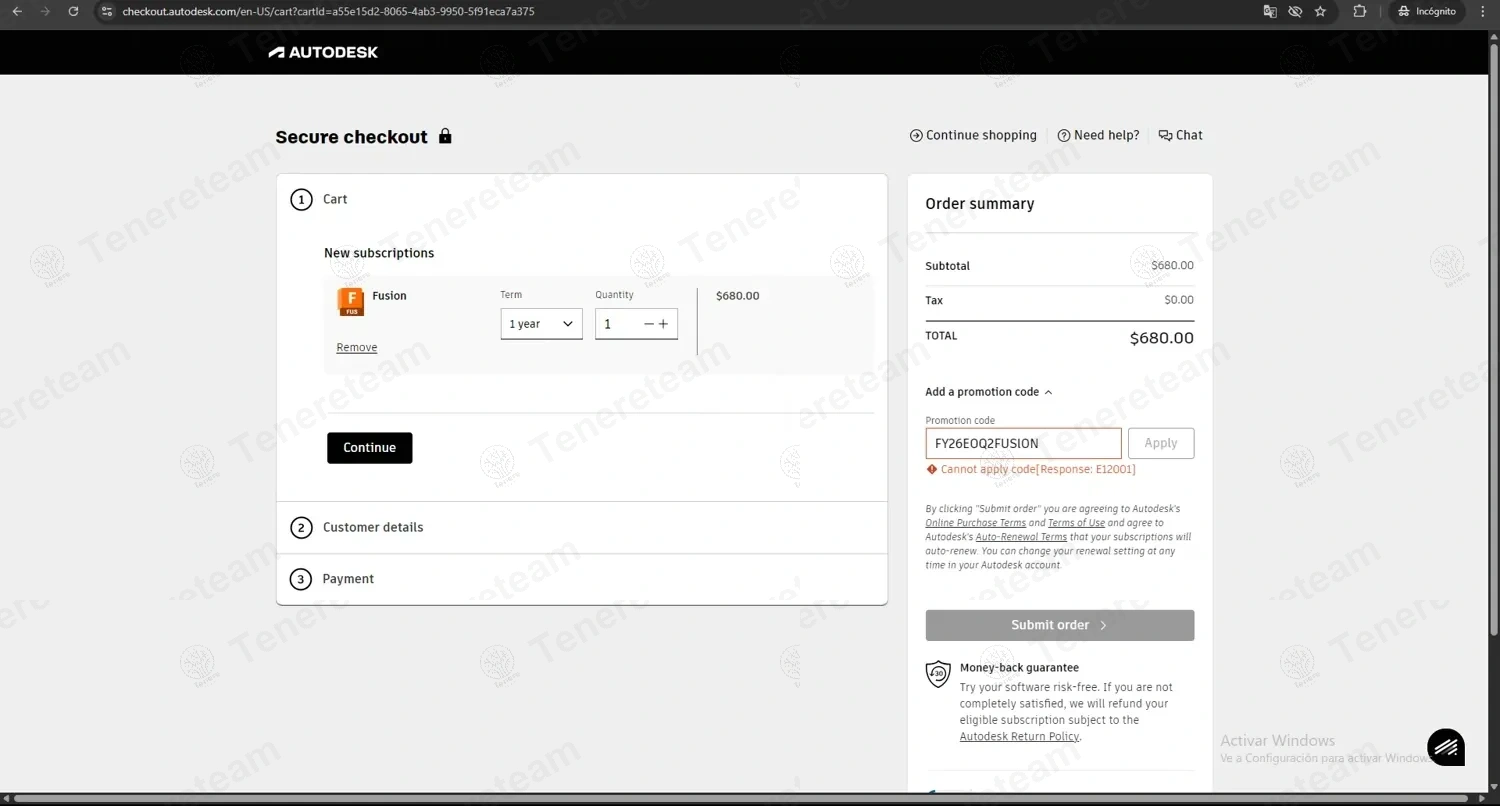Open the Autodesk Return Policy link
This screenshot has height=806, width=1500.
point(1019,737)
